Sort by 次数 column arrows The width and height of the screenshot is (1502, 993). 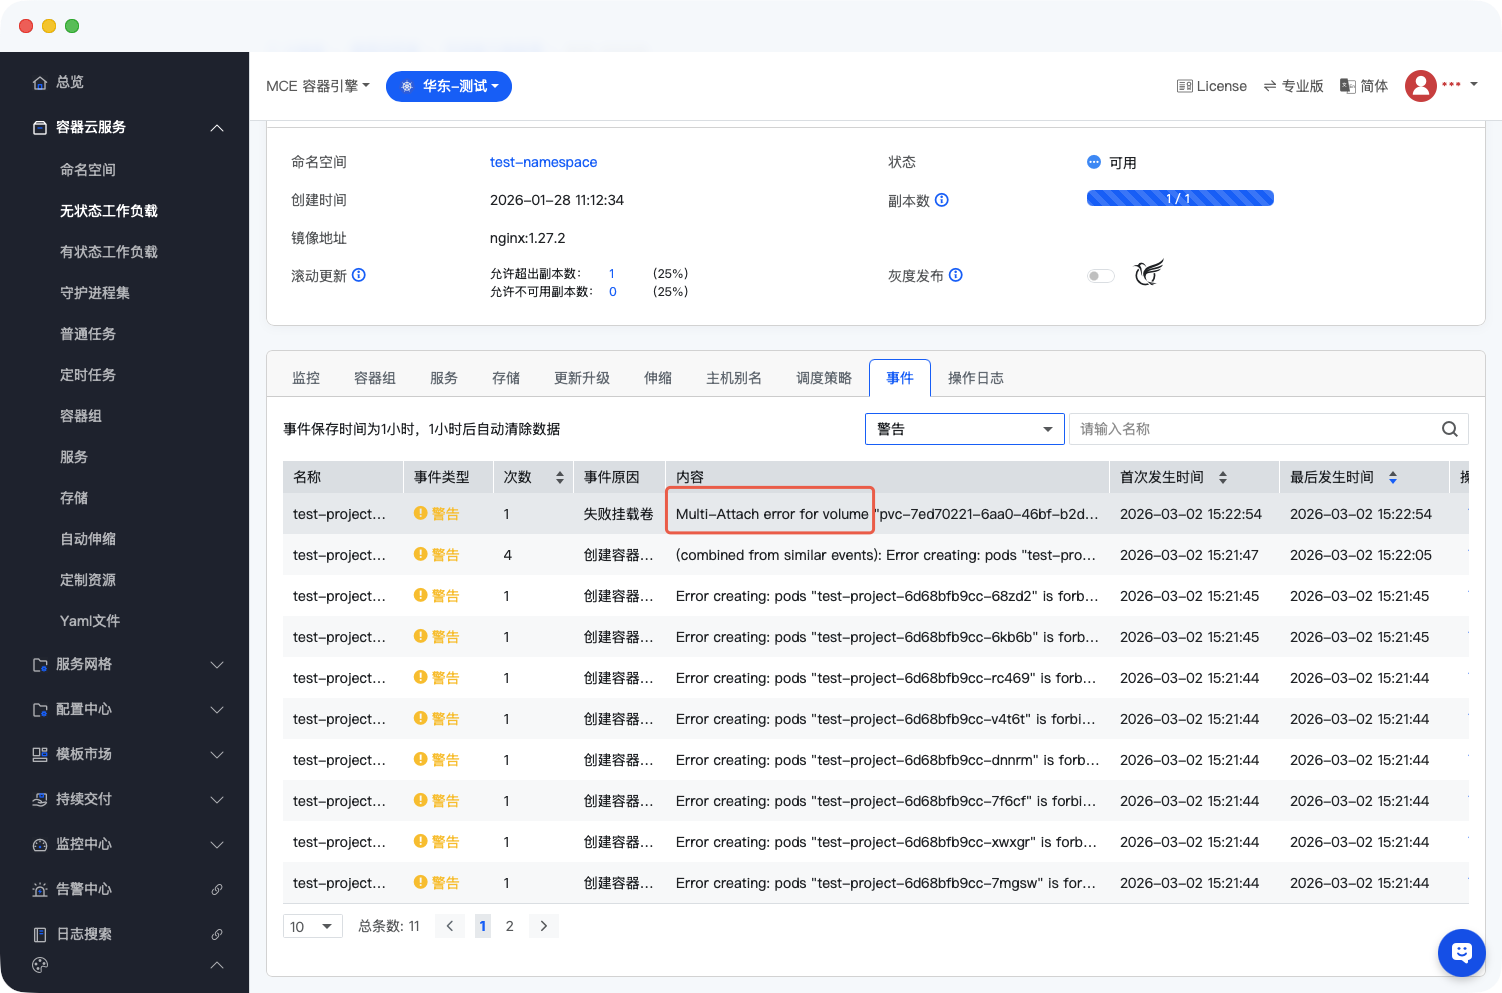tap(559, 478)
